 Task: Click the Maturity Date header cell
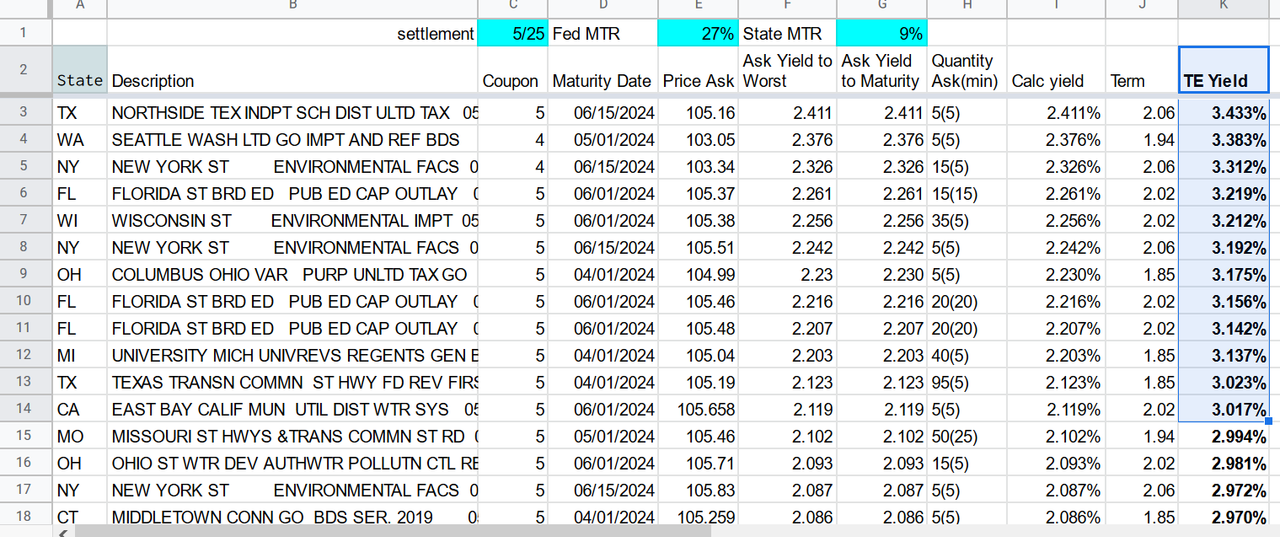pos(602,70)
